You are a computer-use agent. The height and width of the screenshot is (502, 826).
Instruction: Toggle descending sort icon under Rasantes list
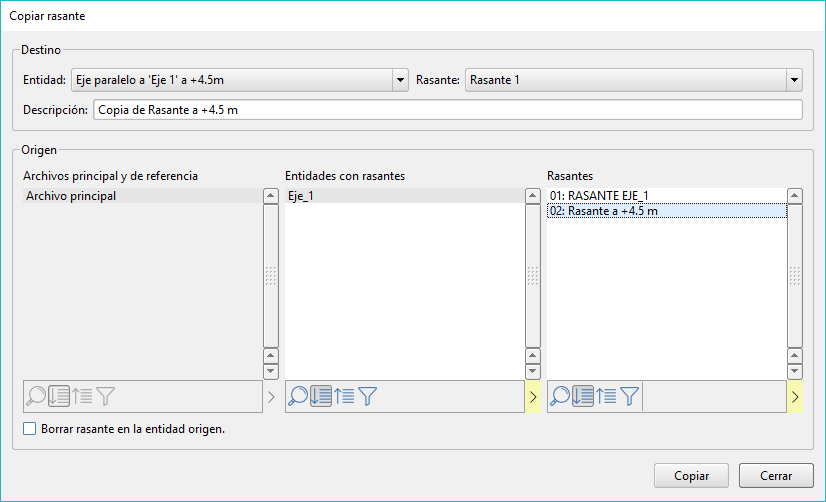click(x=583, y=396)
